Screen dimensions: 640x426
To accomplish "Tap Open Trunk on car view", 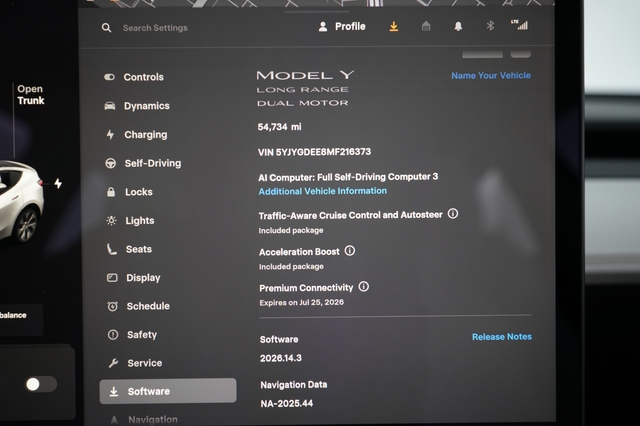I will pos(30,95).
